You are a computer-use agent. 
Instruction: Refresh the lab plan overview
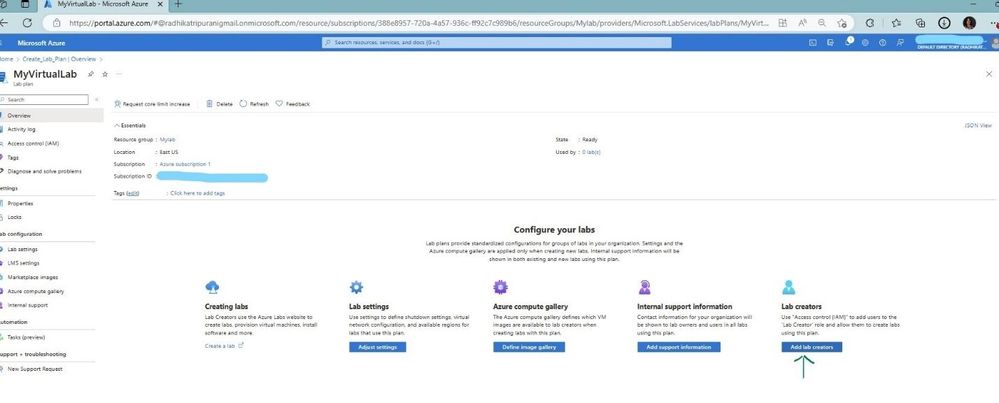[254, 104]
